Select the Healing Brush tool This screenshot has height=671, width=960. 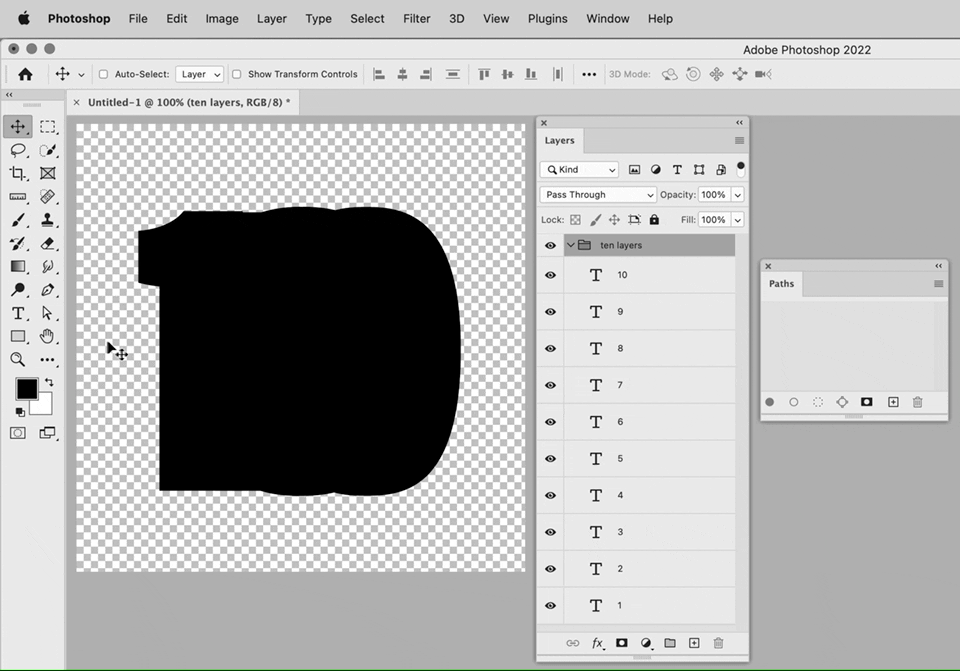pos(47,197)
